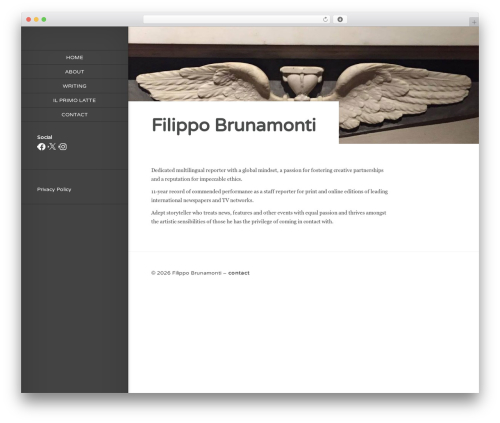500x423 pixels.
Task: Click the browser reload icon
Action: (325, 20)
